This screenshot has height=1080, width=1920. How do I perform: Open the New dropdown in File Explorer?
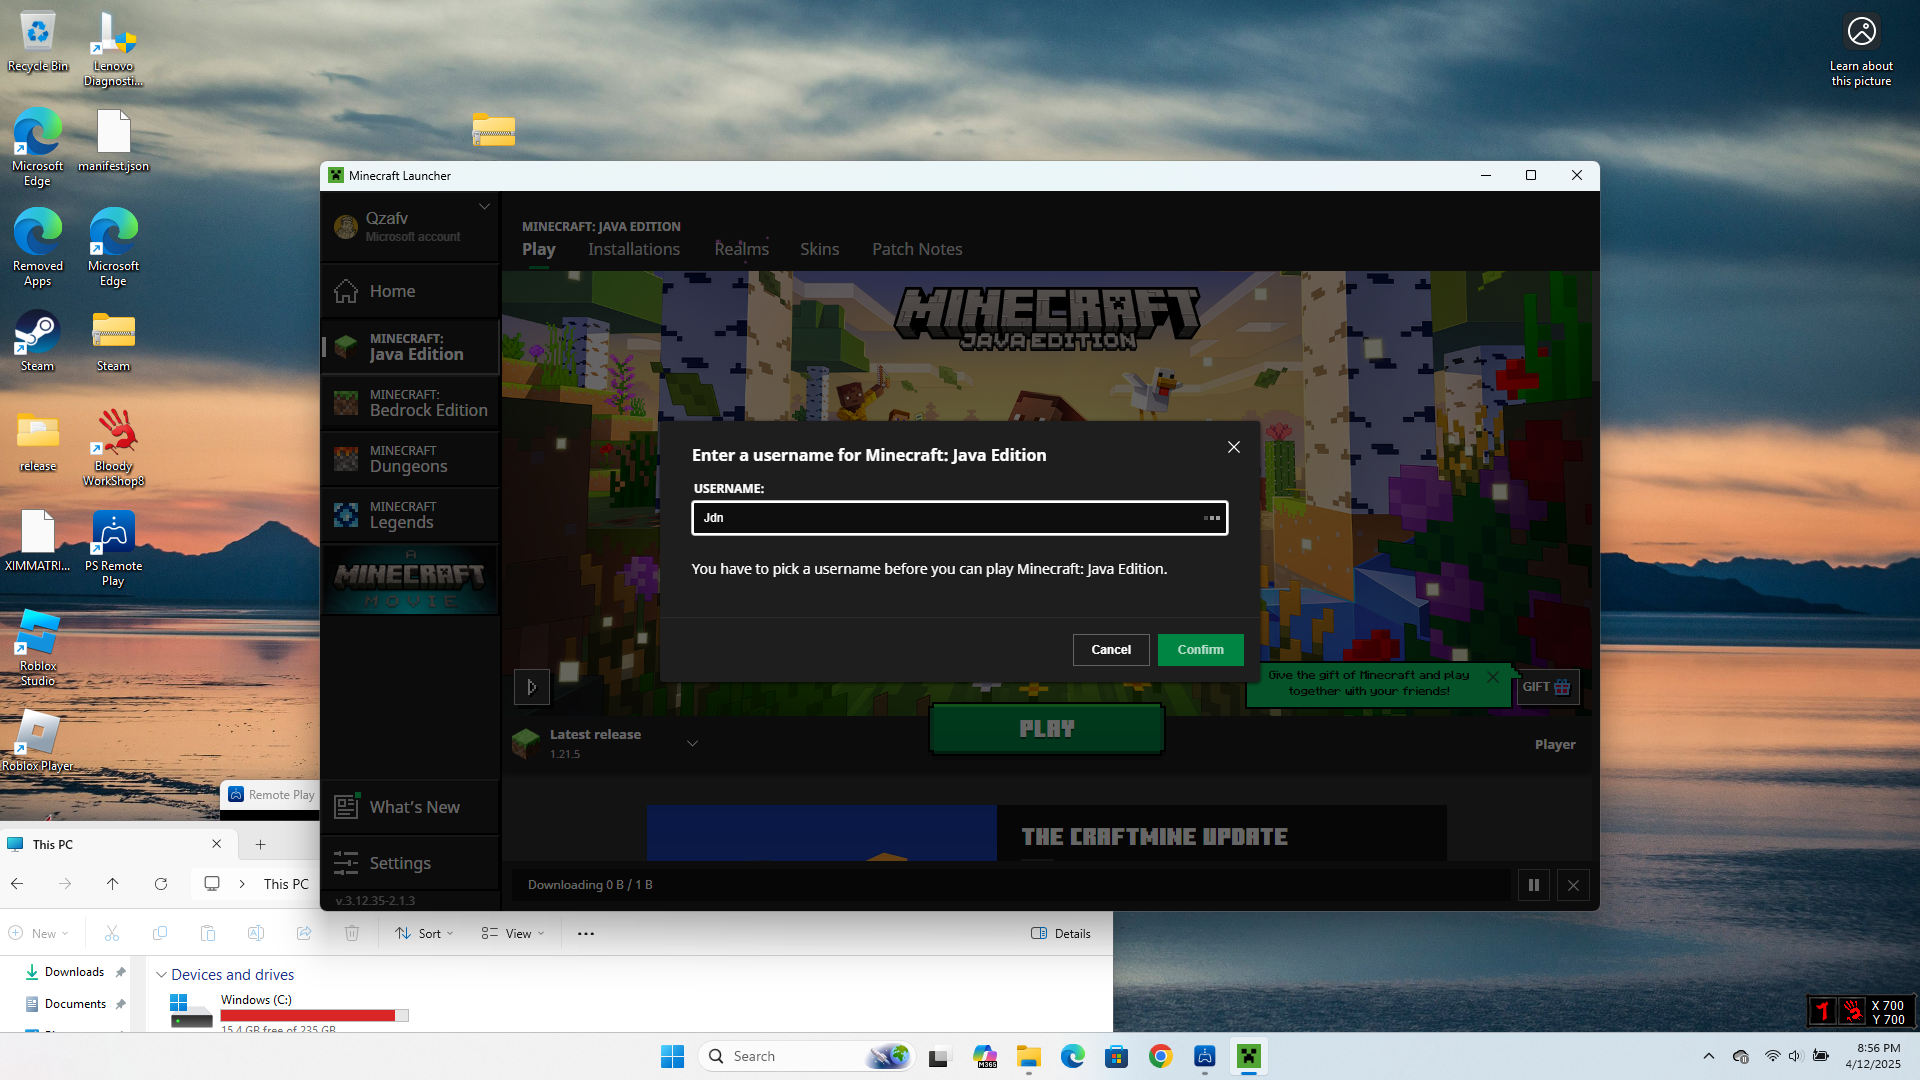click(39, 934)
